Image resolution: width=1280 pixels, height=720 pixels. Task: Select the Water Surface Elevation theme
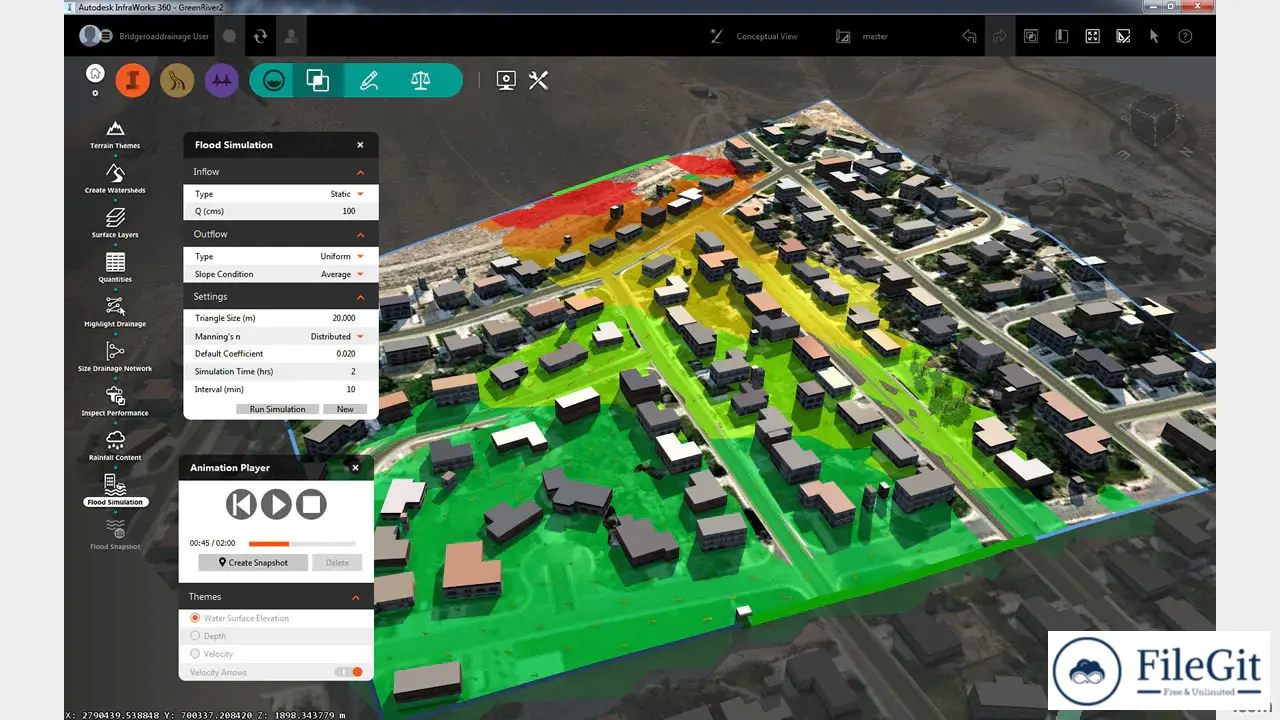tap(195, 618)
